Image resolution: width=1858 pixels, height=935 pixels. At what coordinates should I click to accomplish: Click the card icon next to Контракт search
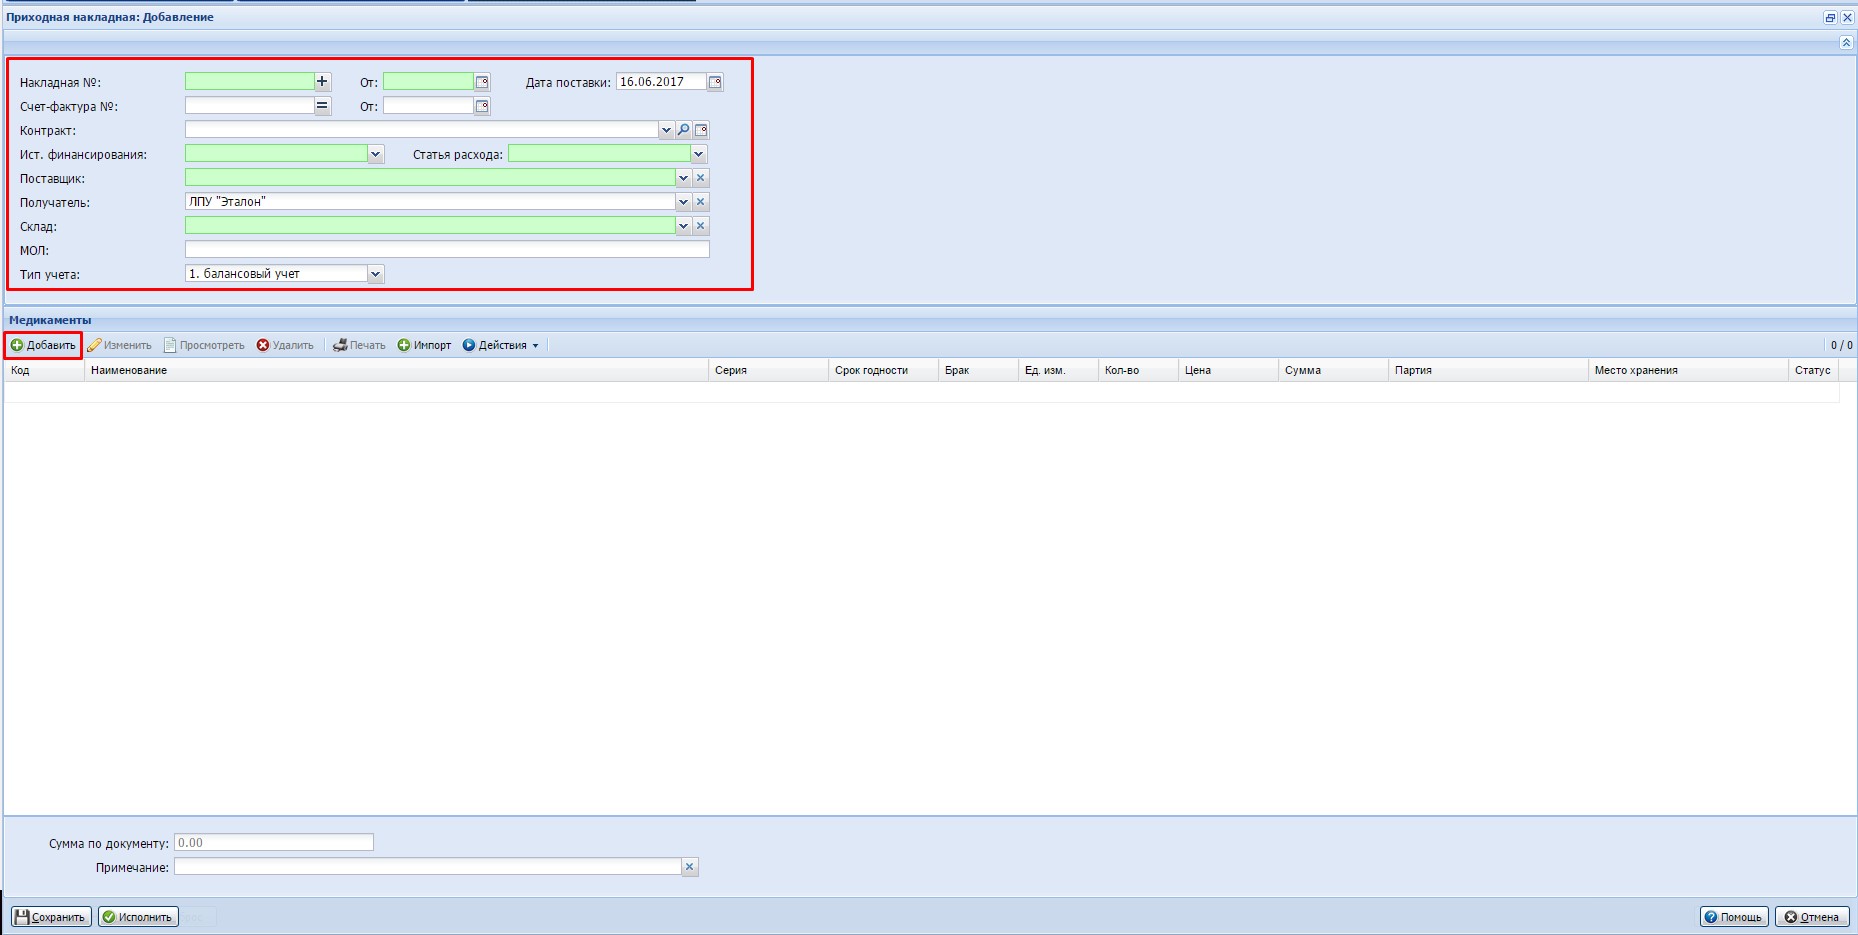tap(701, 130)
